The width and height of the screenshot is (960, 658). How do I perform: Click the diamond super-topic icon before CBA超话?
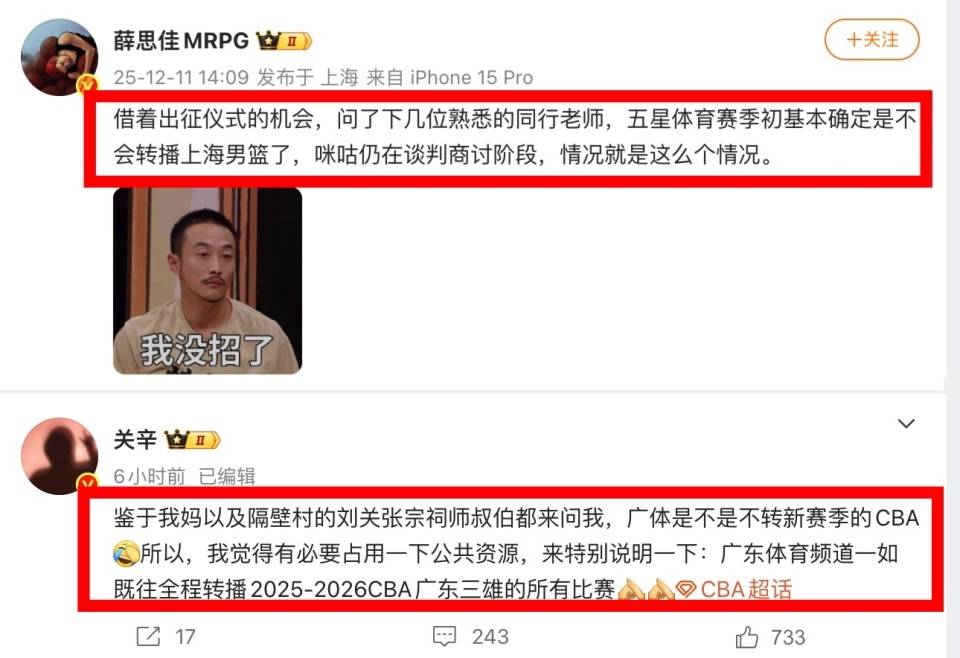point(686,589)
